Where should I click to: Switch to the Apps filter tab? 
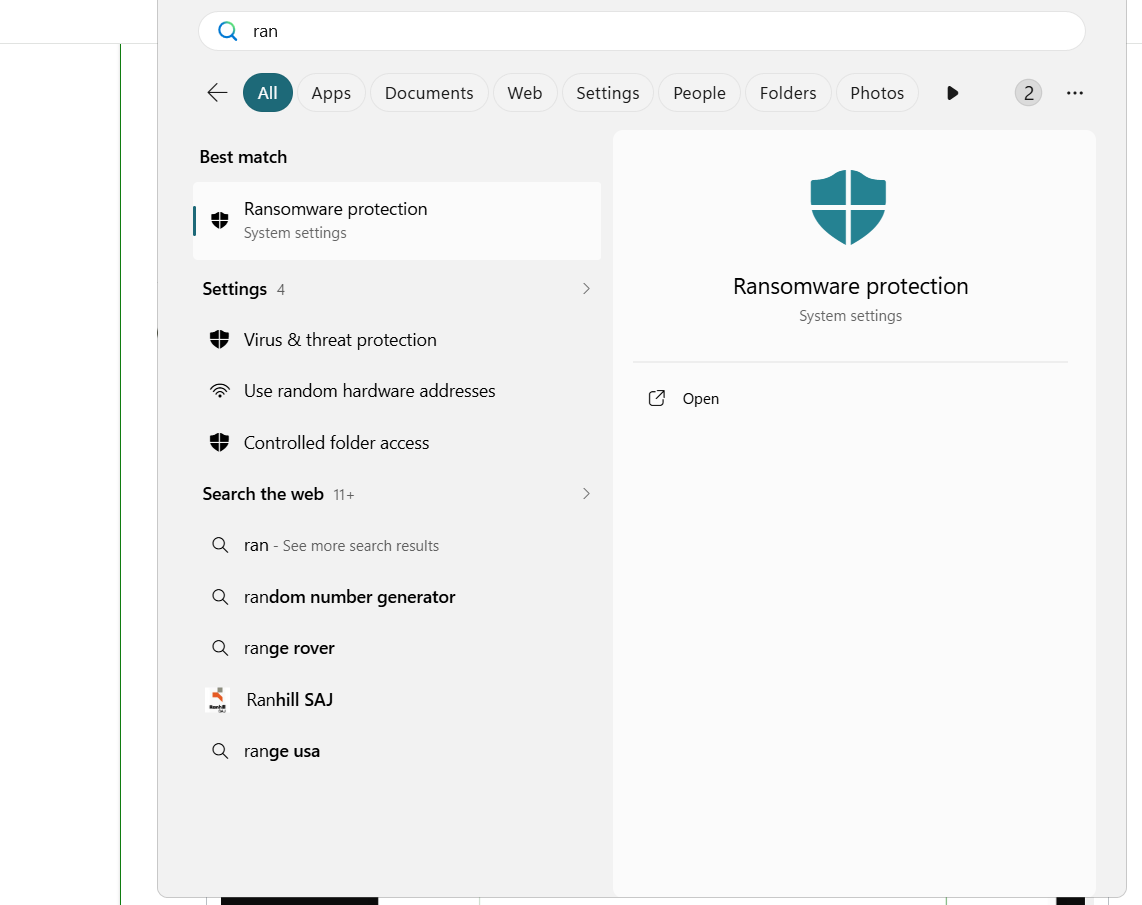click(x=331, y=92)
